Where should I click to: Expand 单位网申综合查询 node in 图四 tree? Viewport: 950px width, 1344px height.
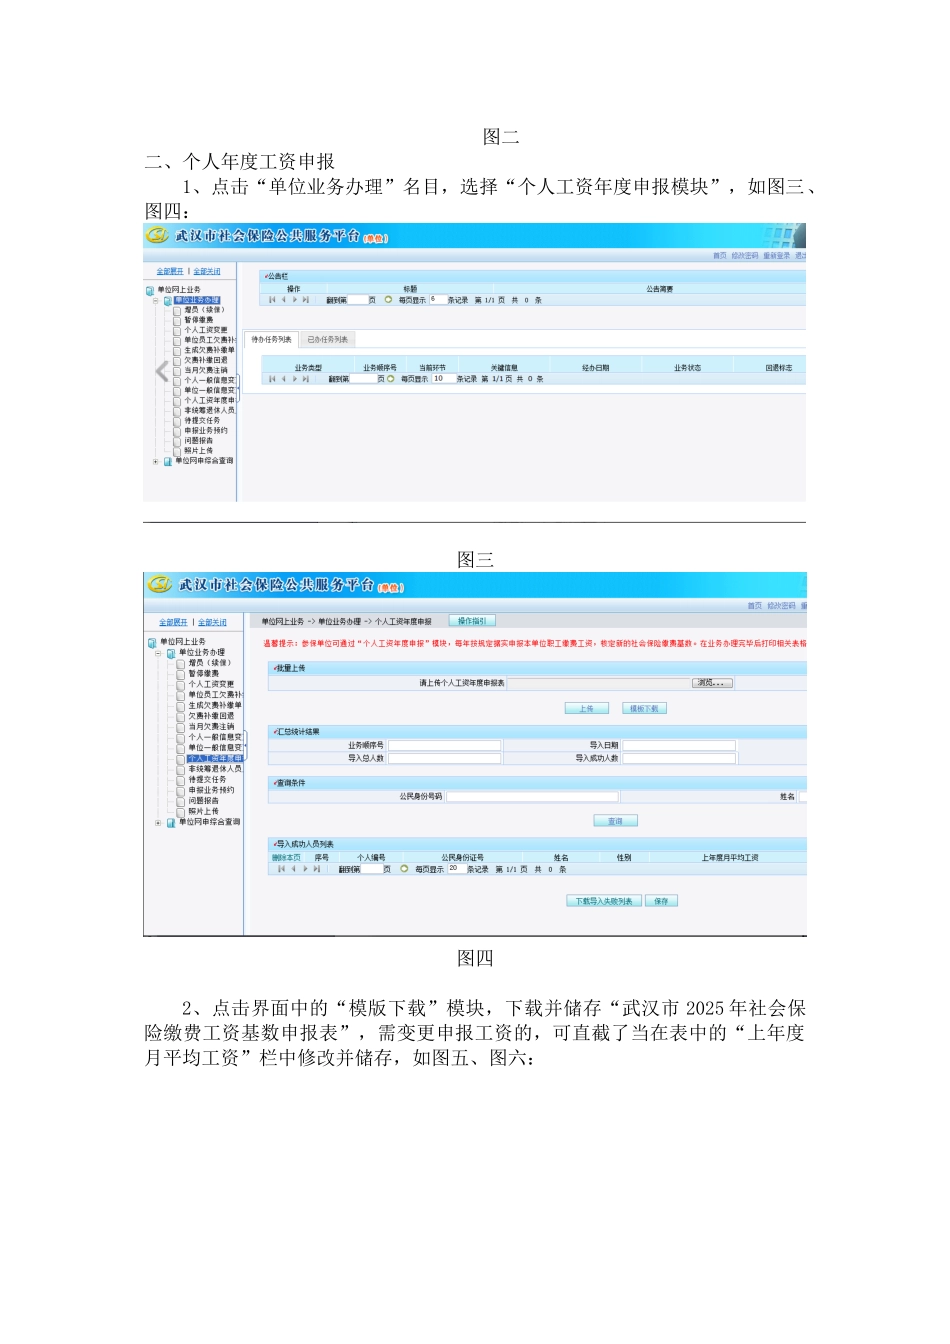pos(158,823)
